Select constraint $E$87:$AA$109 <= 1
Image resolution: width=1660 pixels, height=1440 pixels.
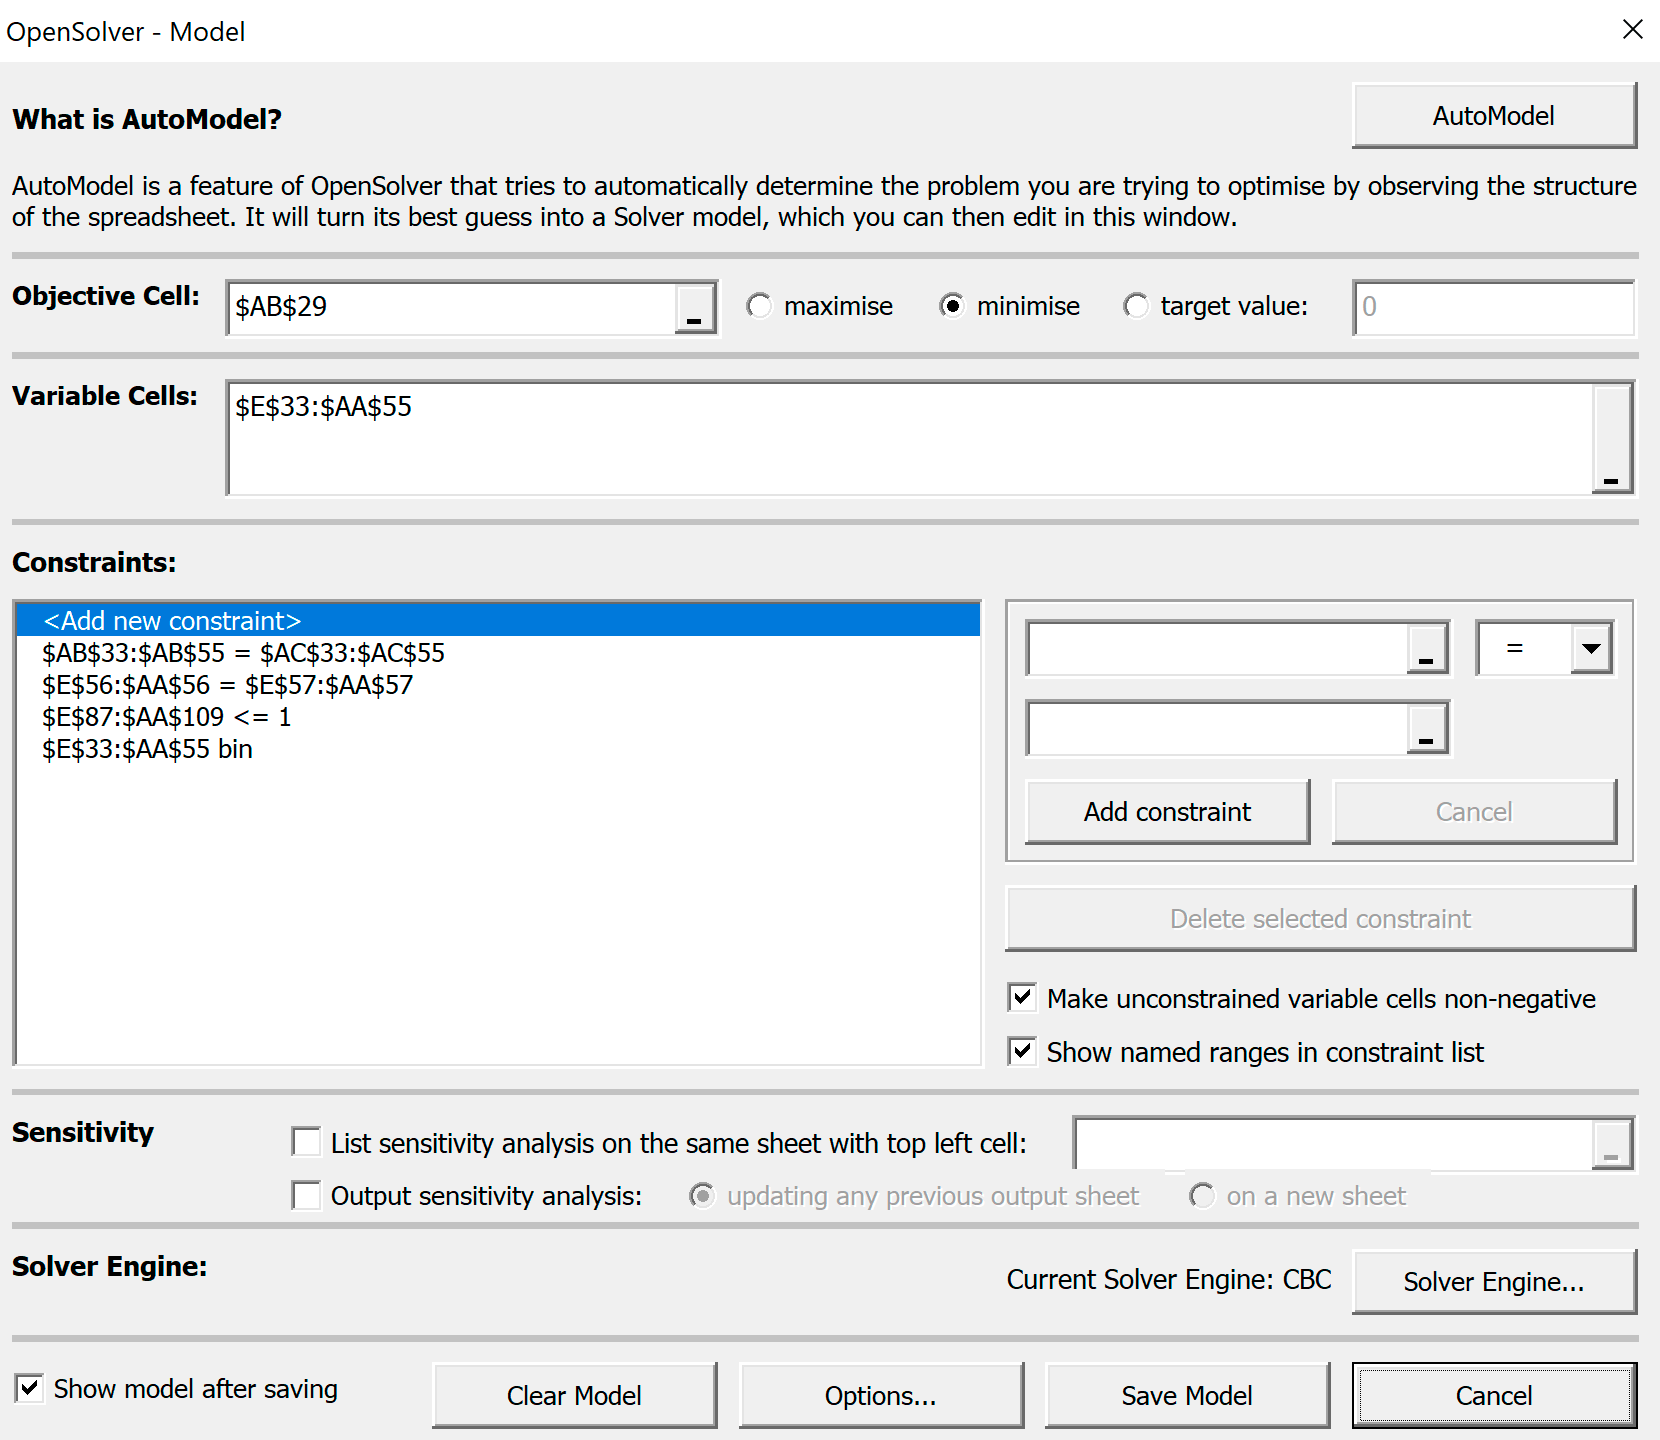[x=498, y=717]
